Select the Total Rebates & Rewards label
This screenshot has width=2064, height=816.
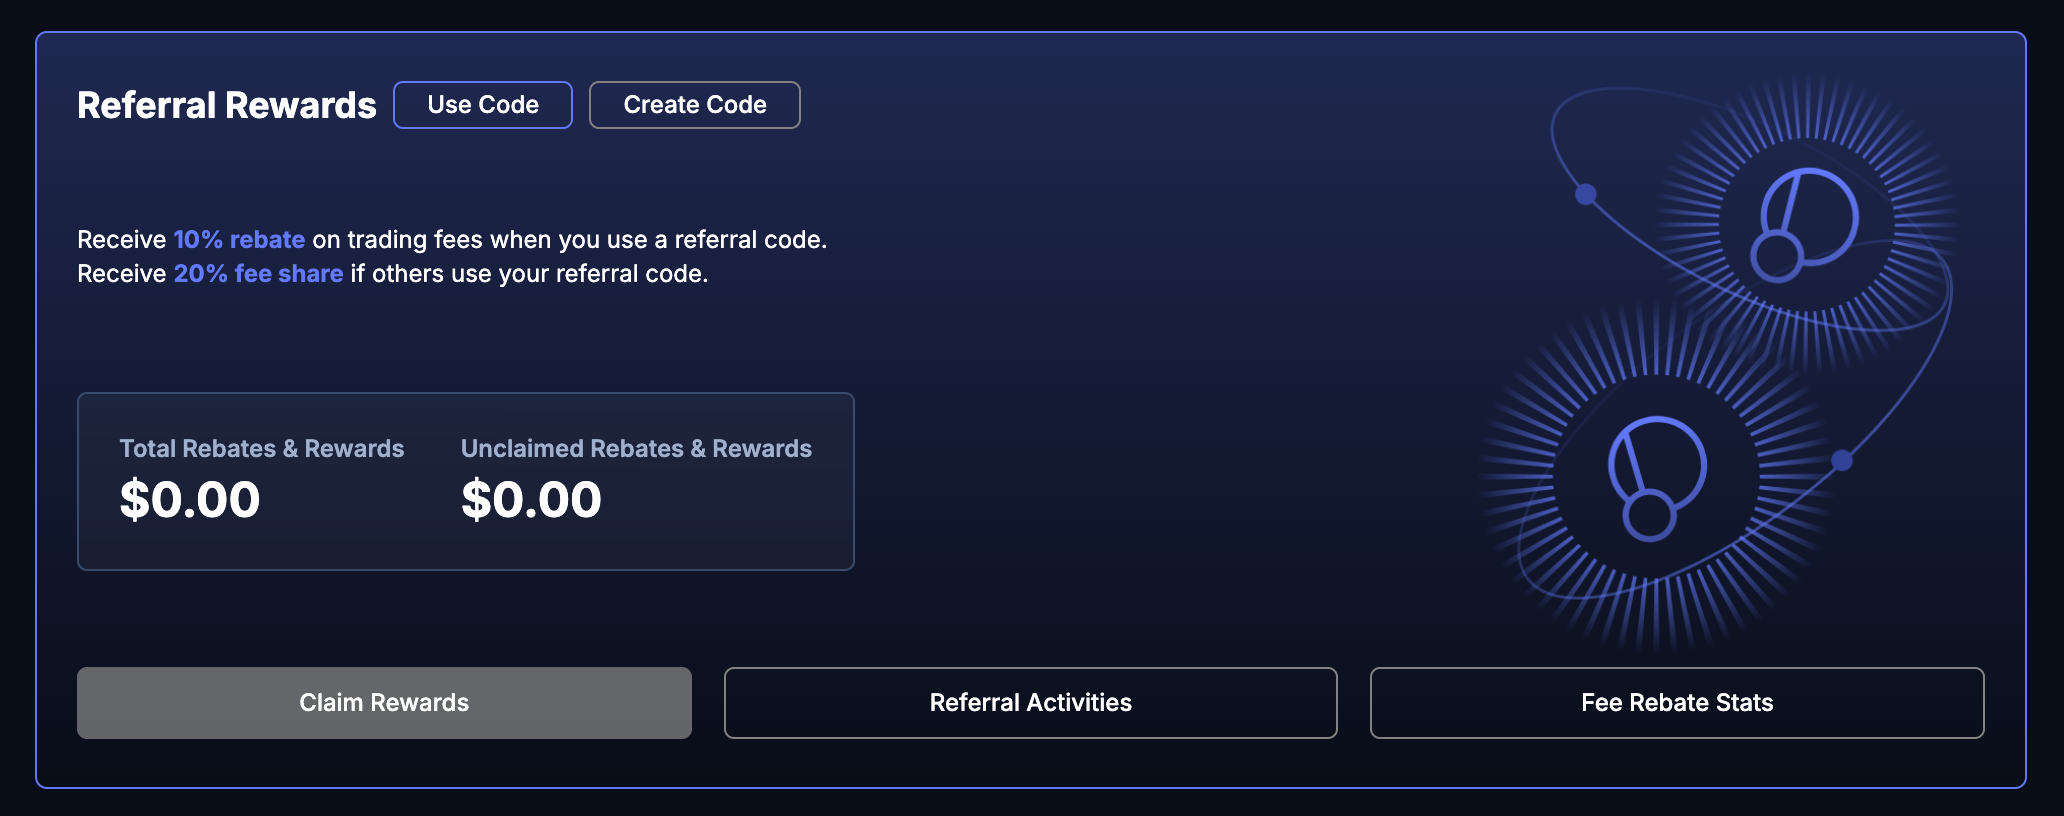pos(262,449)
